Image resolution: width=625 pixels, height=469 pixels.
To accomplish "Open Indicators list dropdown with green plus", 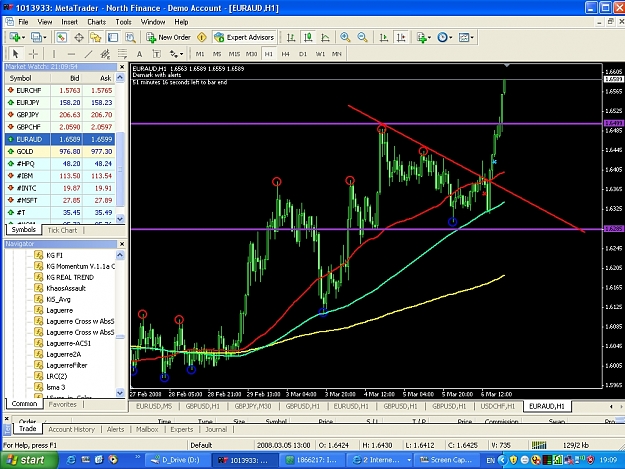I will (423, 37).
